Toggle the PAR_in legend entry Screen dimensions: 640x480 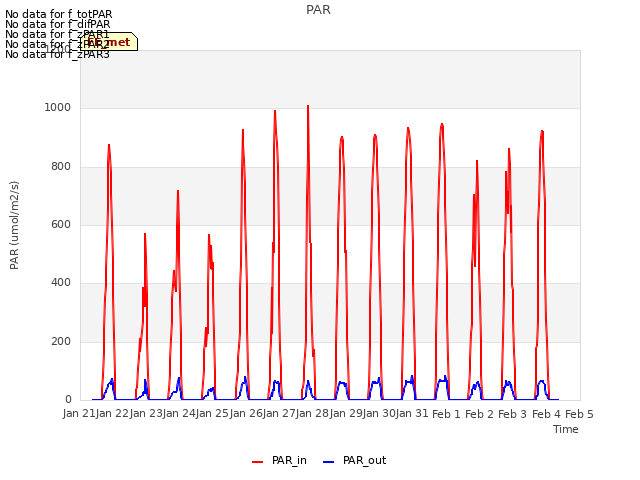click(x=279, y=461)
